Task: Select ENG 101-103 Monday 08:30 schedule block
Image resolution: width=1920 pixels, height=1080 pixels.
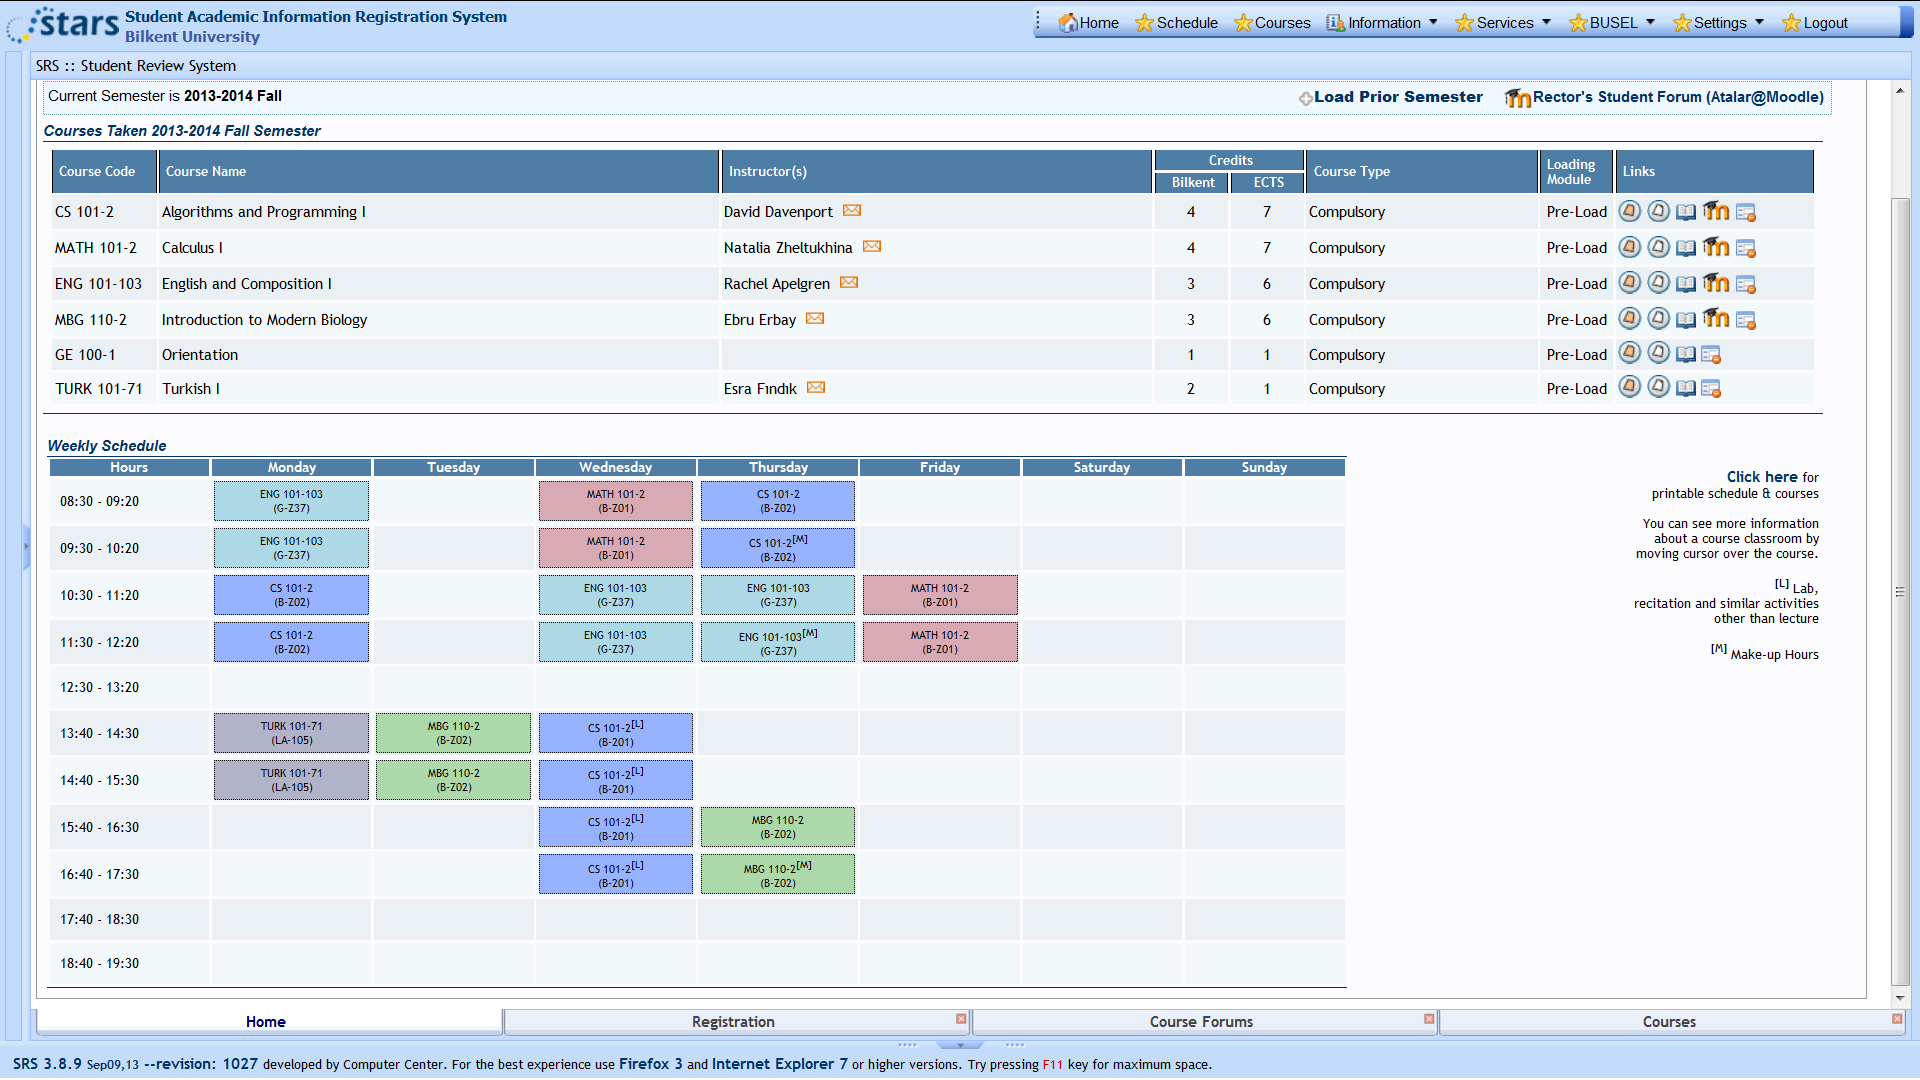Action: [291, 501]
